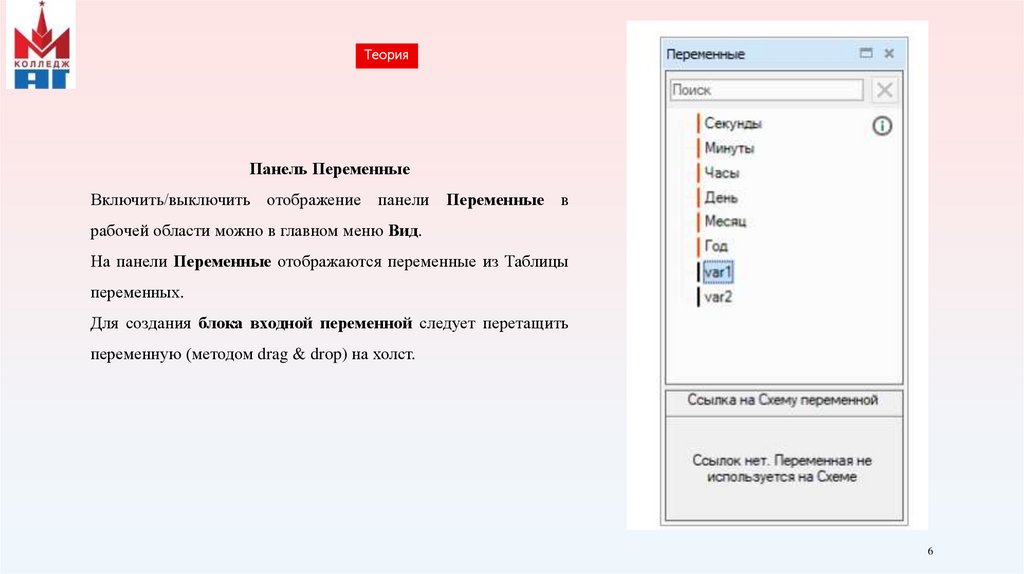Click the Поиск search field
Screen dimensions: 1024x574
pos(766,90)
